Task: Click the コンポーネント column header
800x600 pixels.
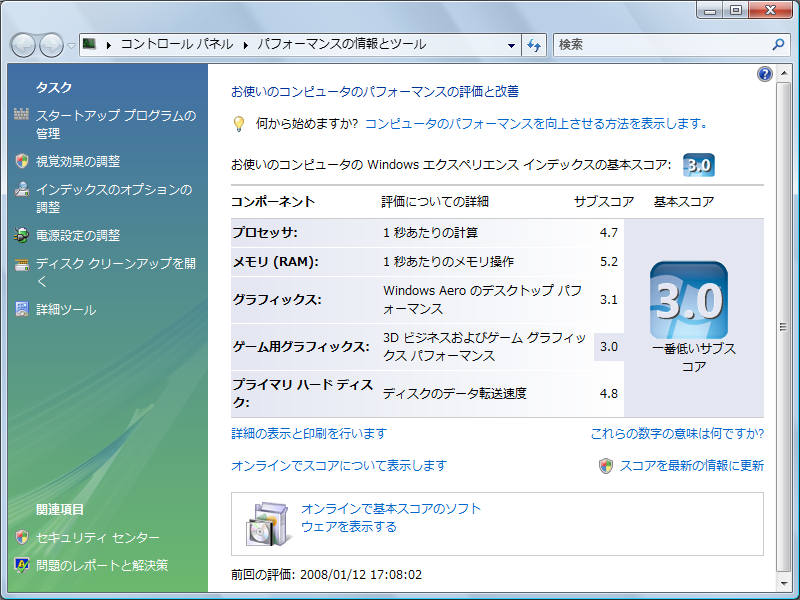Action: 273,202
